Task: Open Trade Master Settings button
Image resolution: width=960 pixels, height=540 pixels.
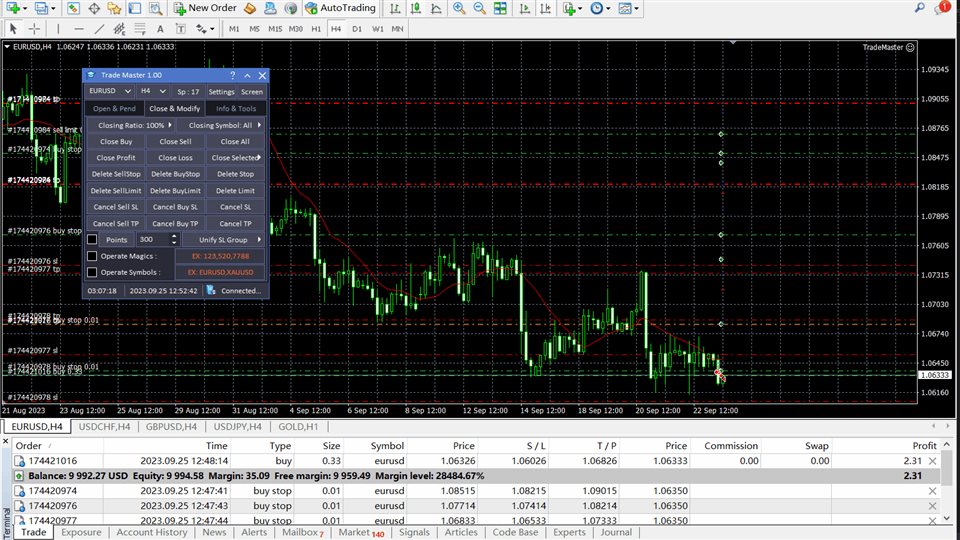Action: tap(221, 91)
